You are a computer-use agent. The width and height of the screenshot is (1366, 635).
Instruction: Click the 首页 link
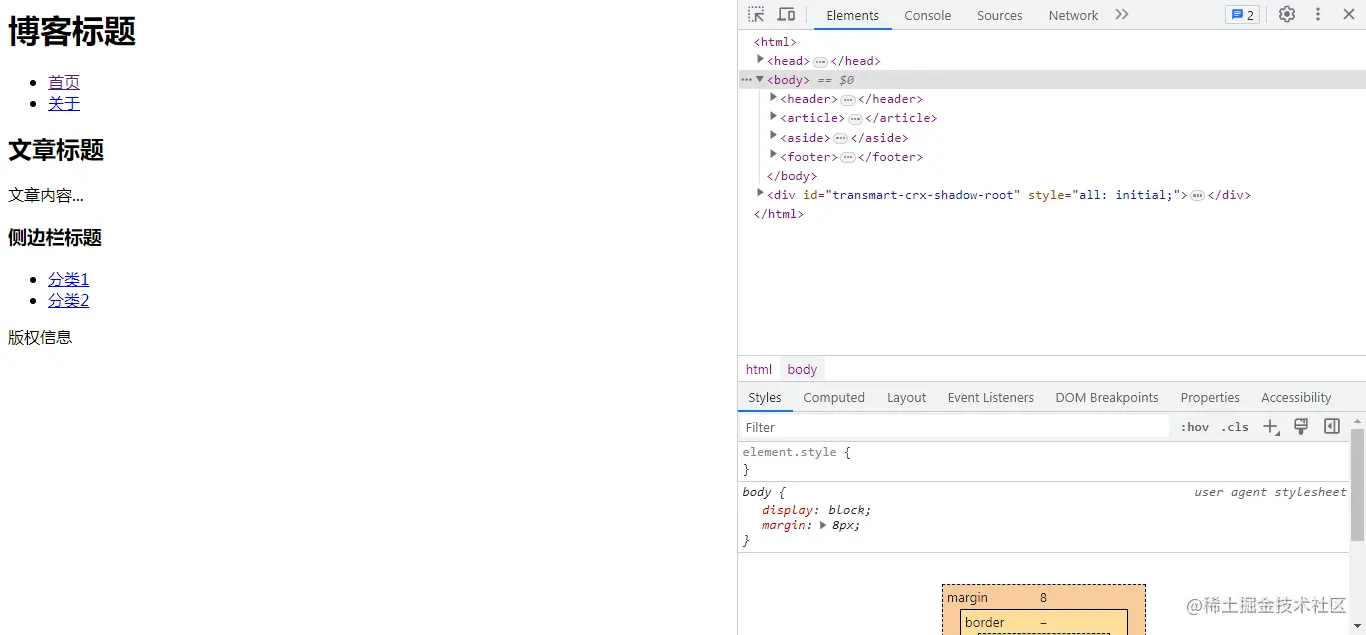(64, 82)
